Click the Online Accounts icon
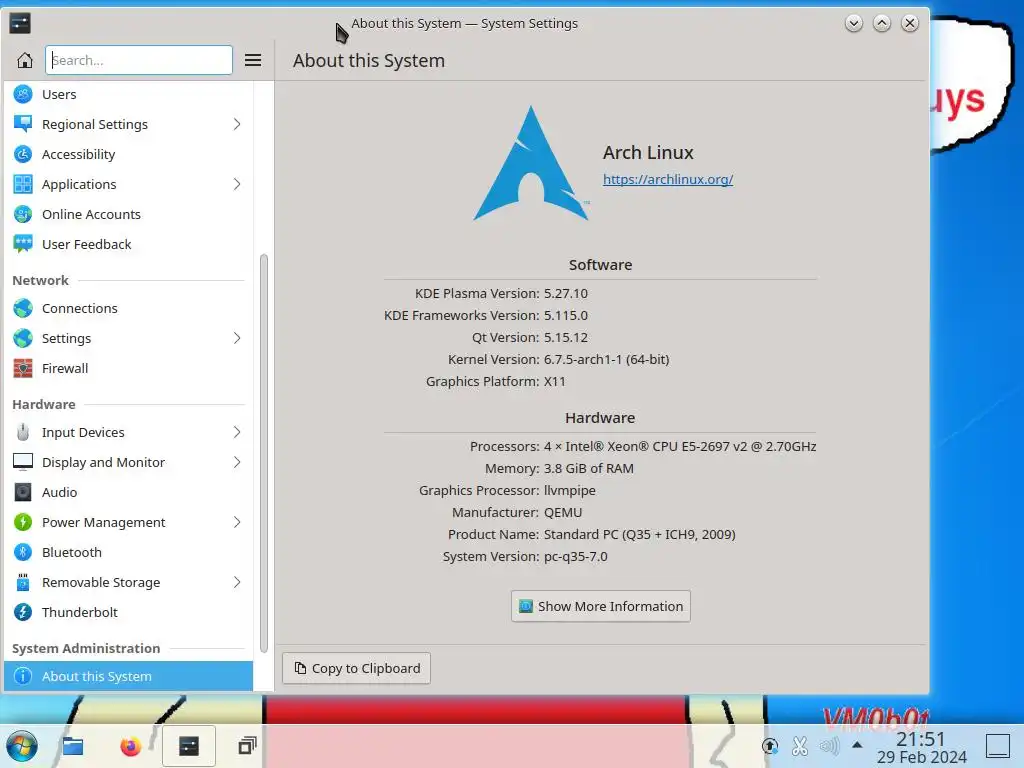The image size is (1024, 768). click(x=23, y=214)
